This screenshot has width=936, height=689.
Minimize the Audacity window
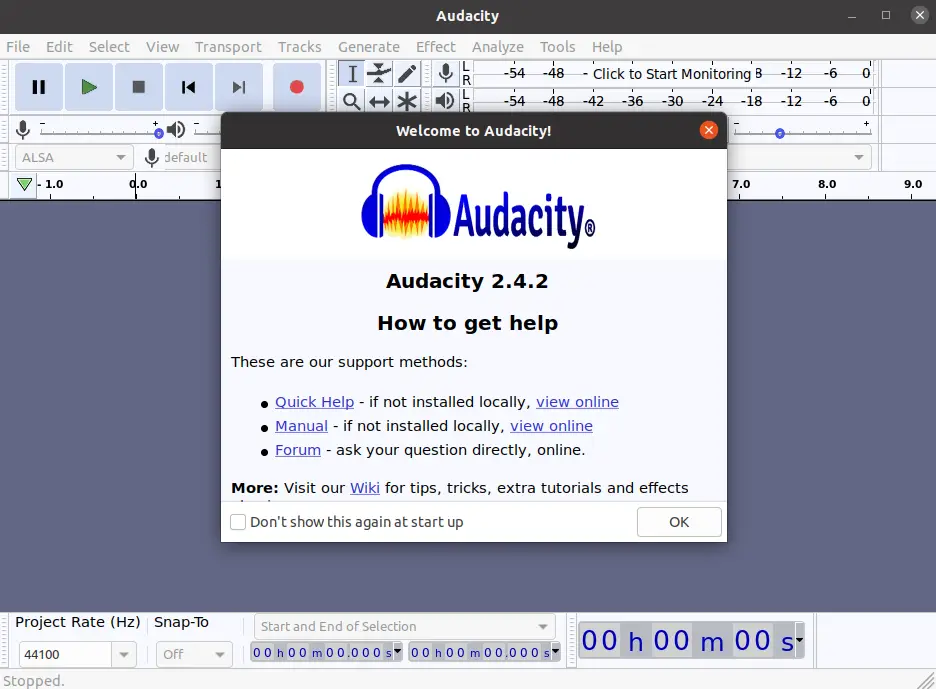tap(852, 16)
